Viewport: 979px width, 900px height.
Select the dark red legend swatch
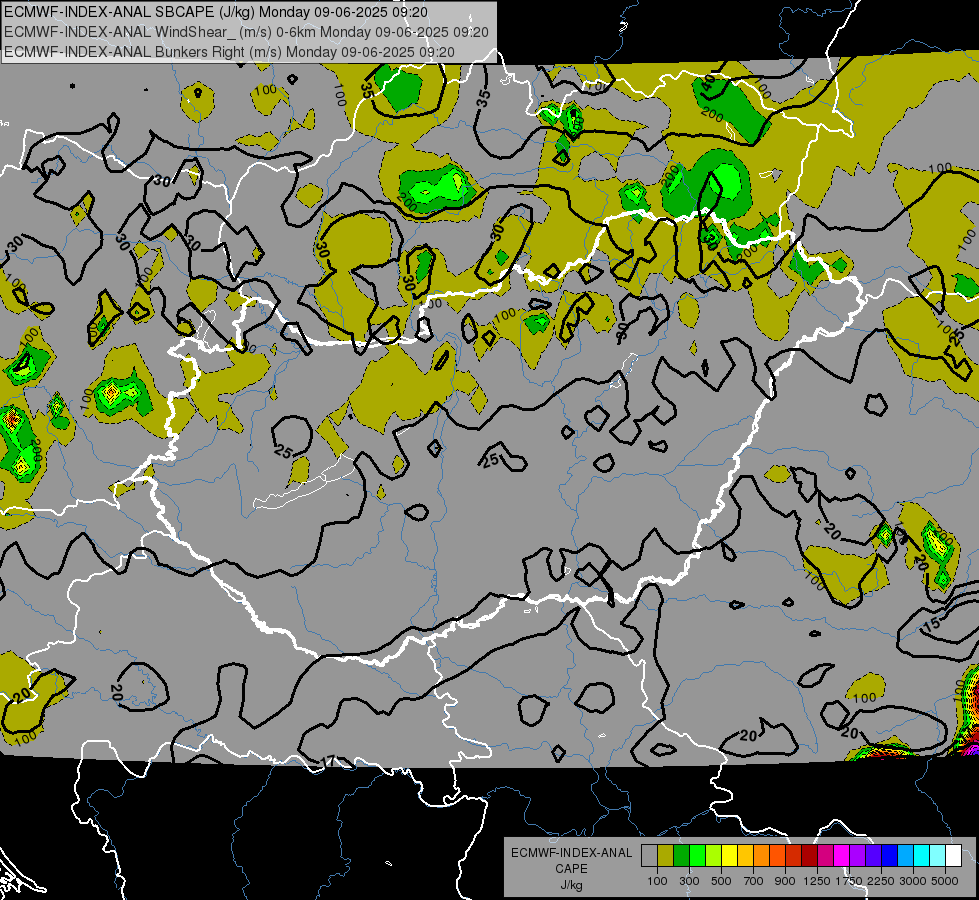click(809, 856)
